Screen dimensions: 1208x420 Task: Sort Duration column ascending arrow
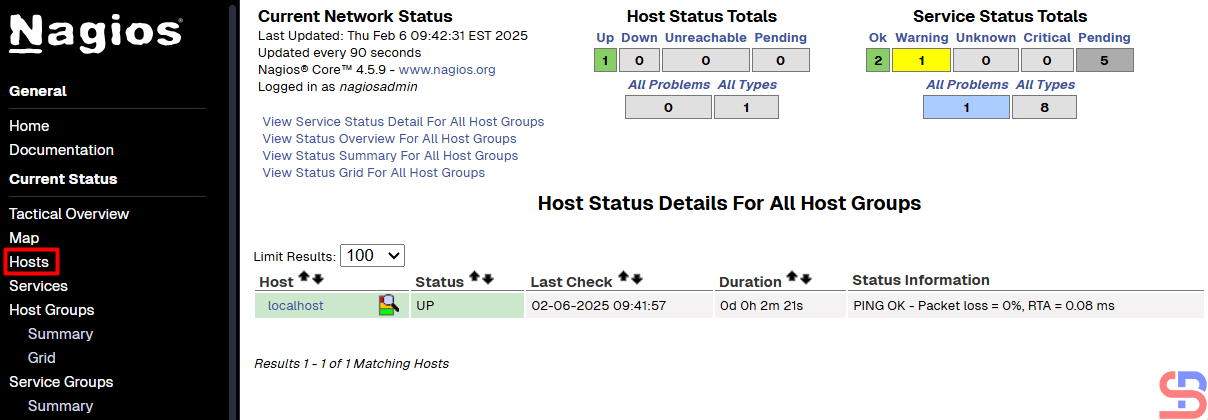coord(792,277)
